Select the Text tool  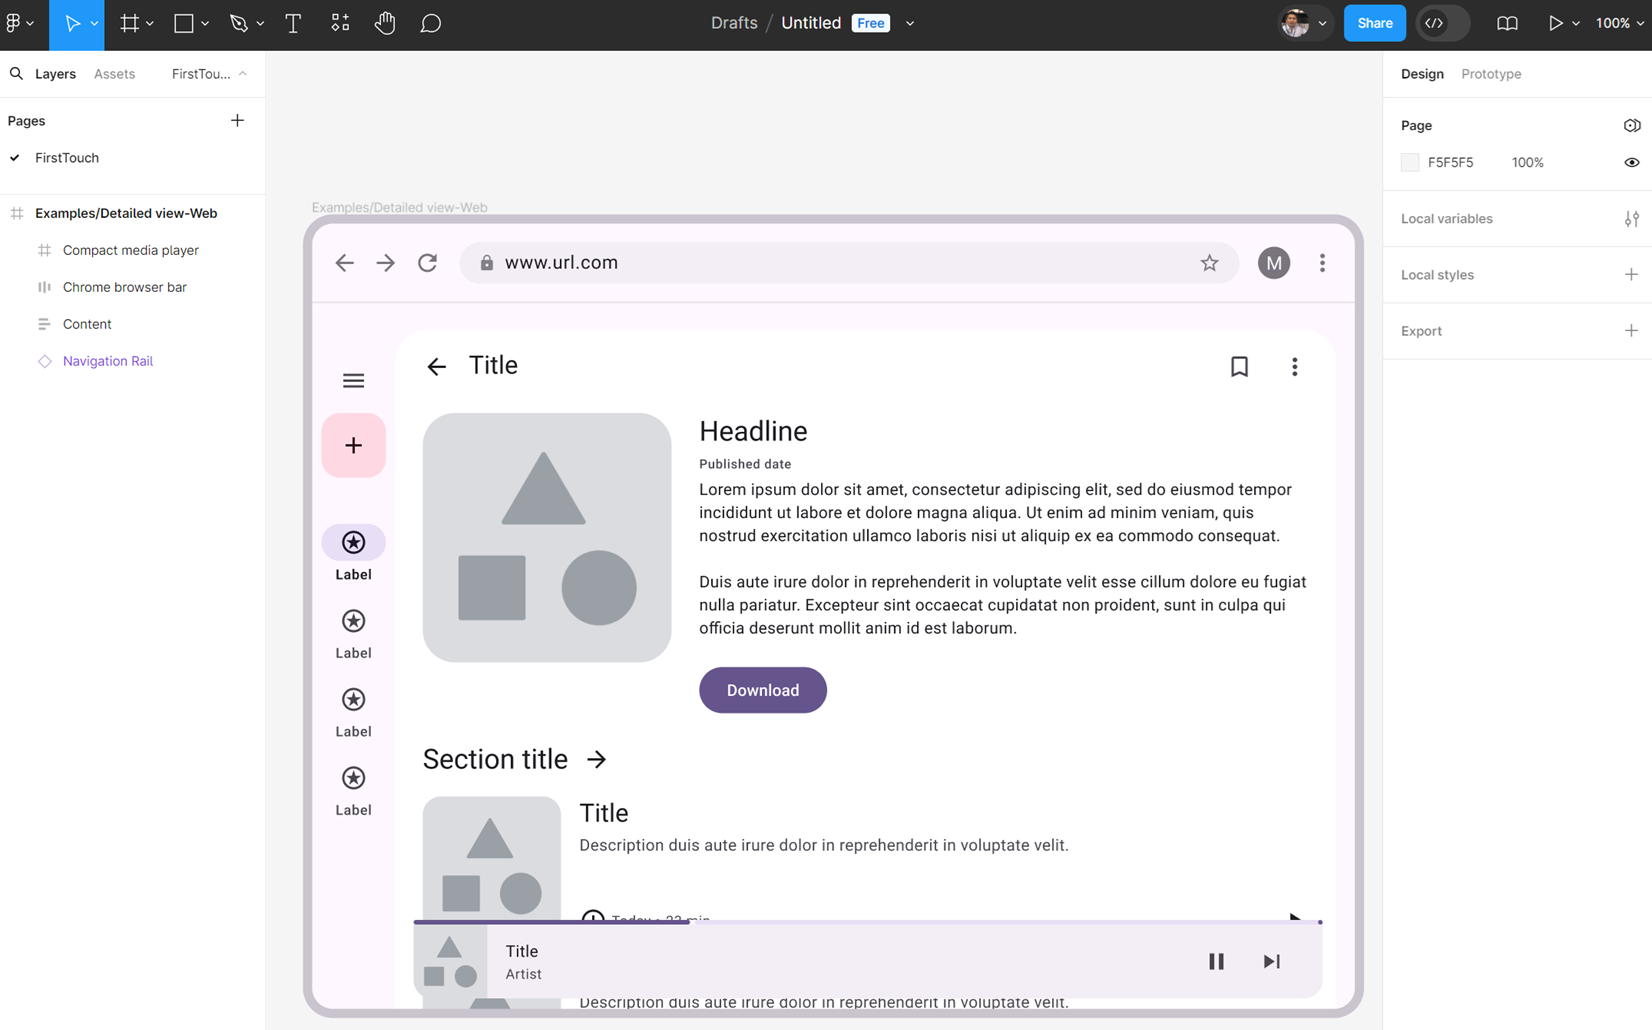pyautogui.click(x=293, y=23)
